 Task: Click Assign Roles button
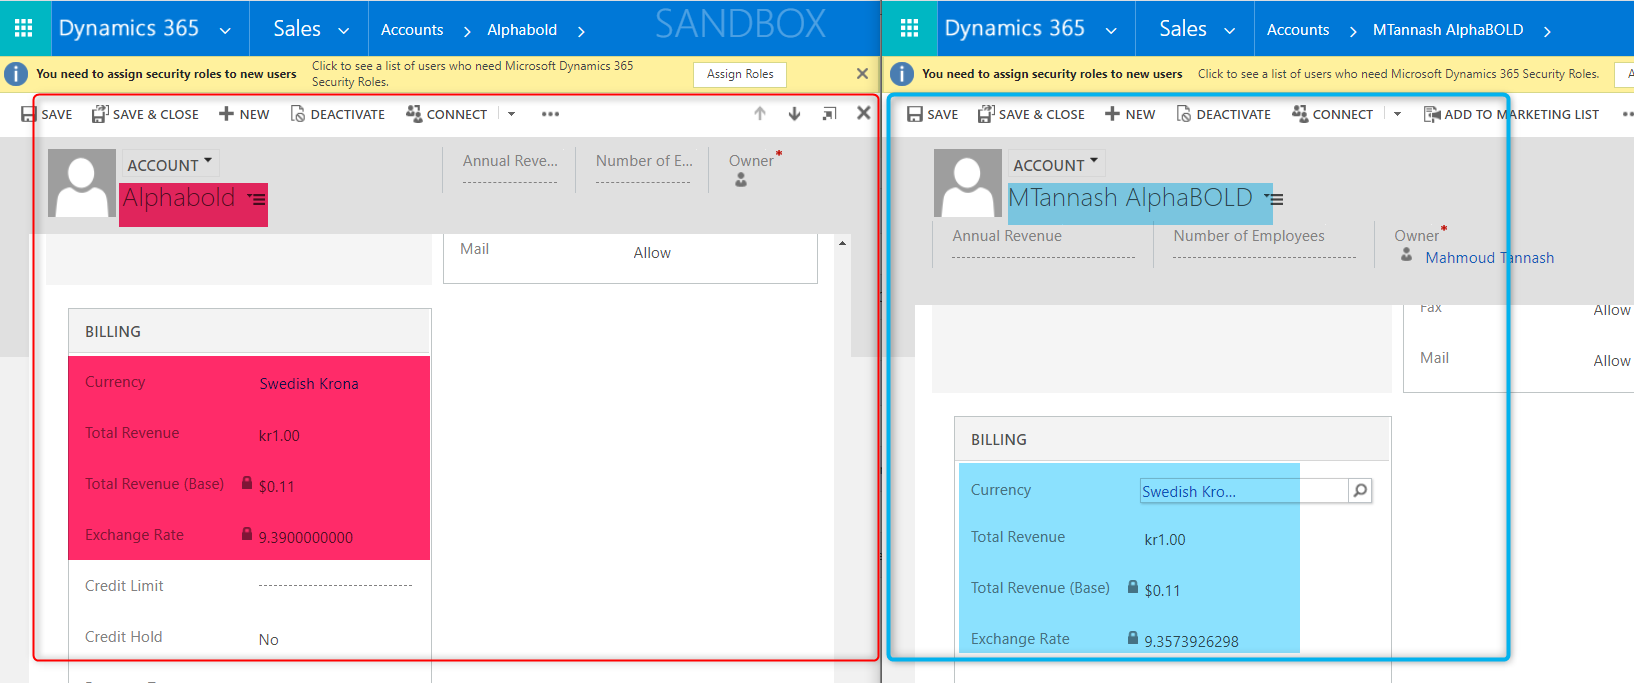pos(740,74)
